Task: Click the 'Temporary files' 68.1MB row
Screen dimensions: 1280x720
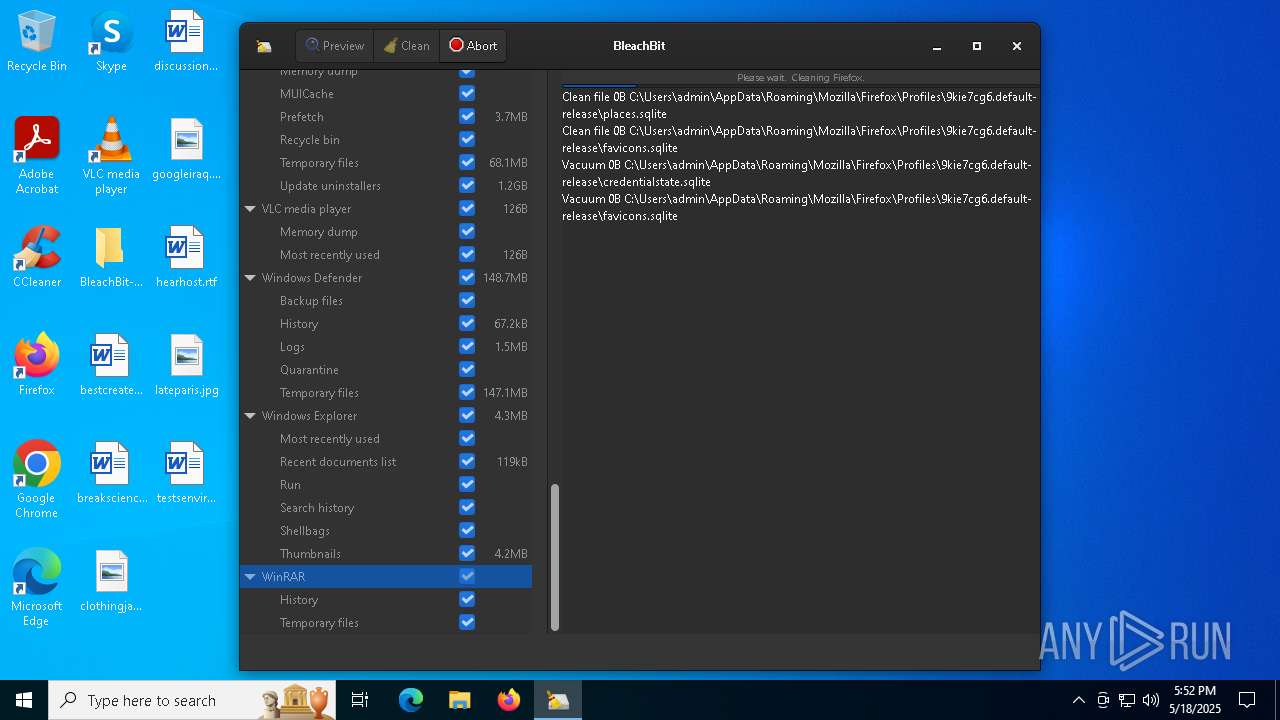Action: [386, 162]
